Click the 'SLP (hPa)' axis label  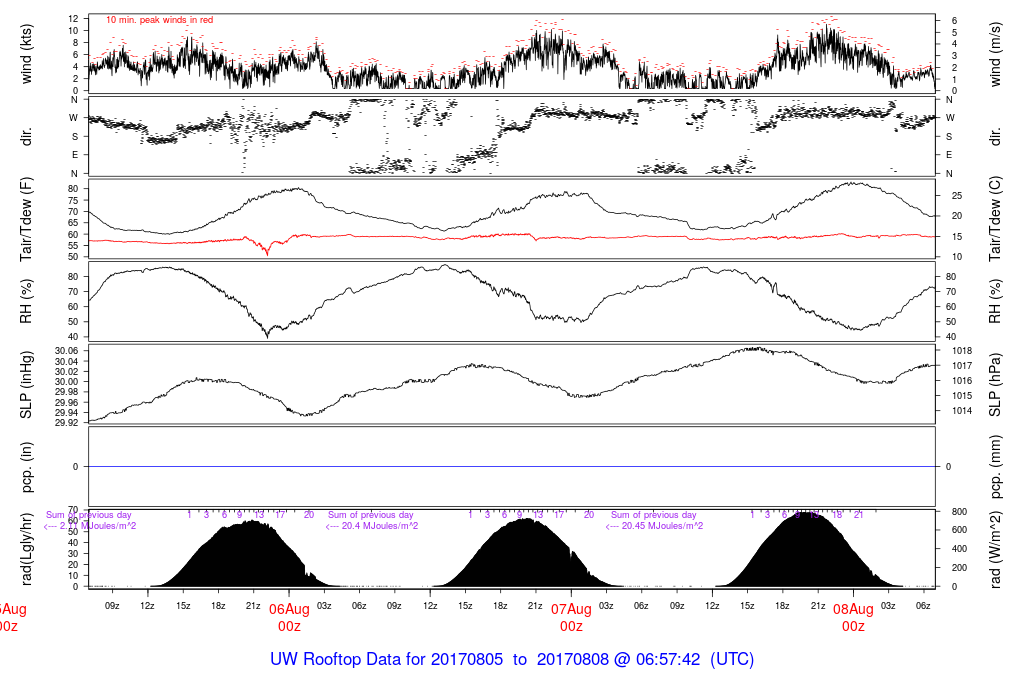[x=995, y=385]
